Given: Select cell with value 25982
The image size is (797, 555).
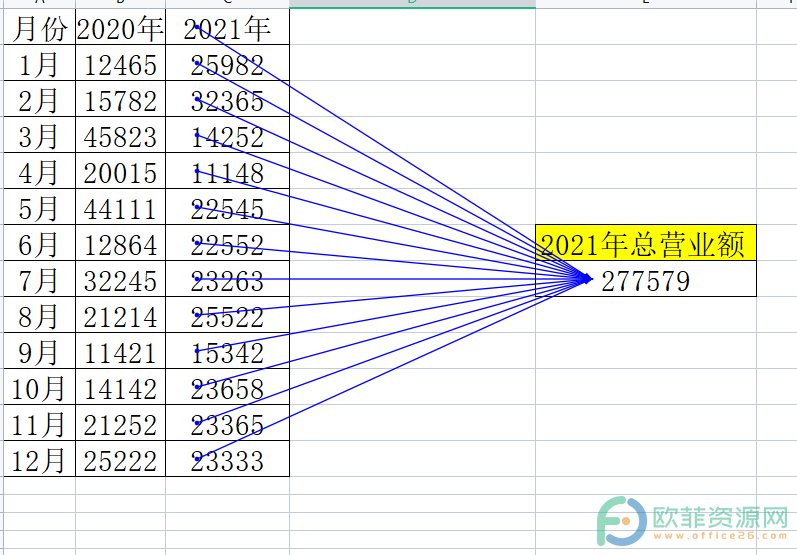Looking at the screenshot, I should click(x=227, y=63).
